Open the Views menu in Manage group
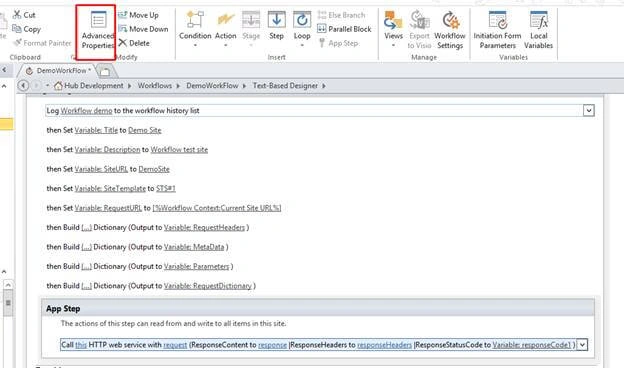The width and height of the screenshot is (624, 368). [x=393, y=29]
